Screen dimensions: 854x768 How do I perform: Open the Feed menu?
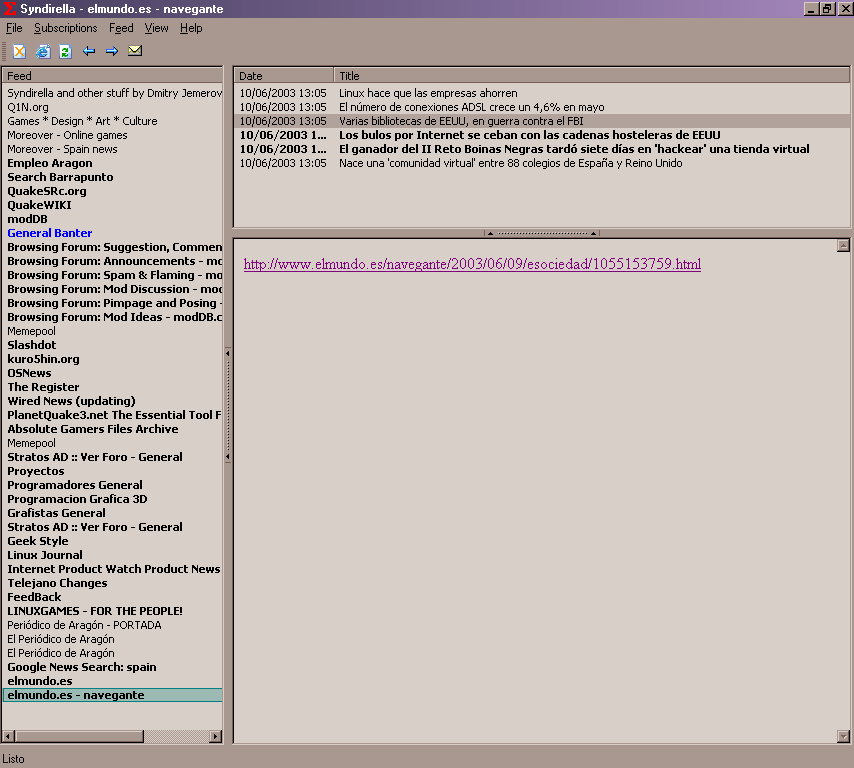121,28
